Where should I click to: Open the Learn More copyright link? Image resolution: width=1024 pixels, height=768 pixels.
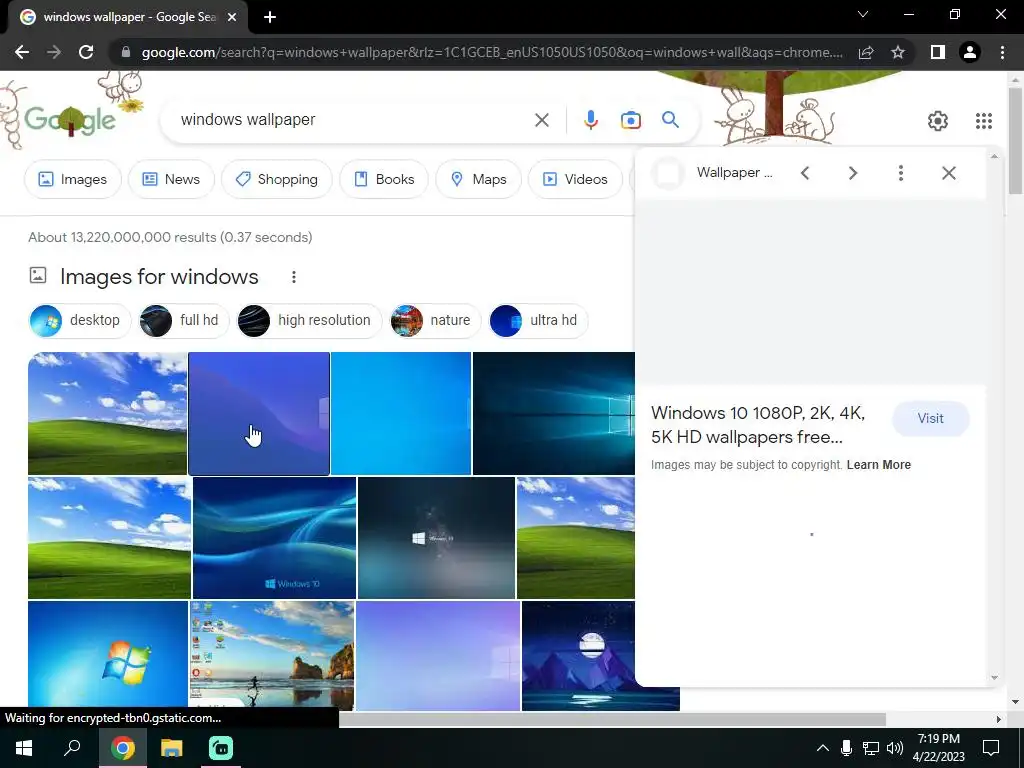[x=878, y=465]
